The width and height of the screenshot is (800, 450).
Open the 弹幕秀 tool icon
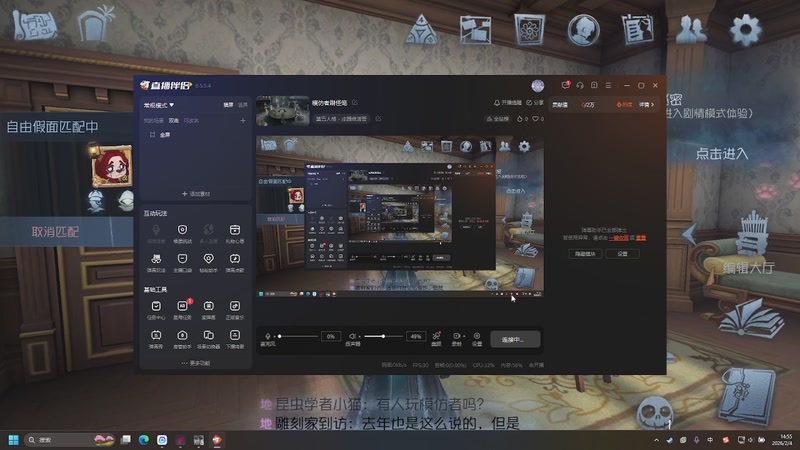pyautogui.click(x=156, y=335)
